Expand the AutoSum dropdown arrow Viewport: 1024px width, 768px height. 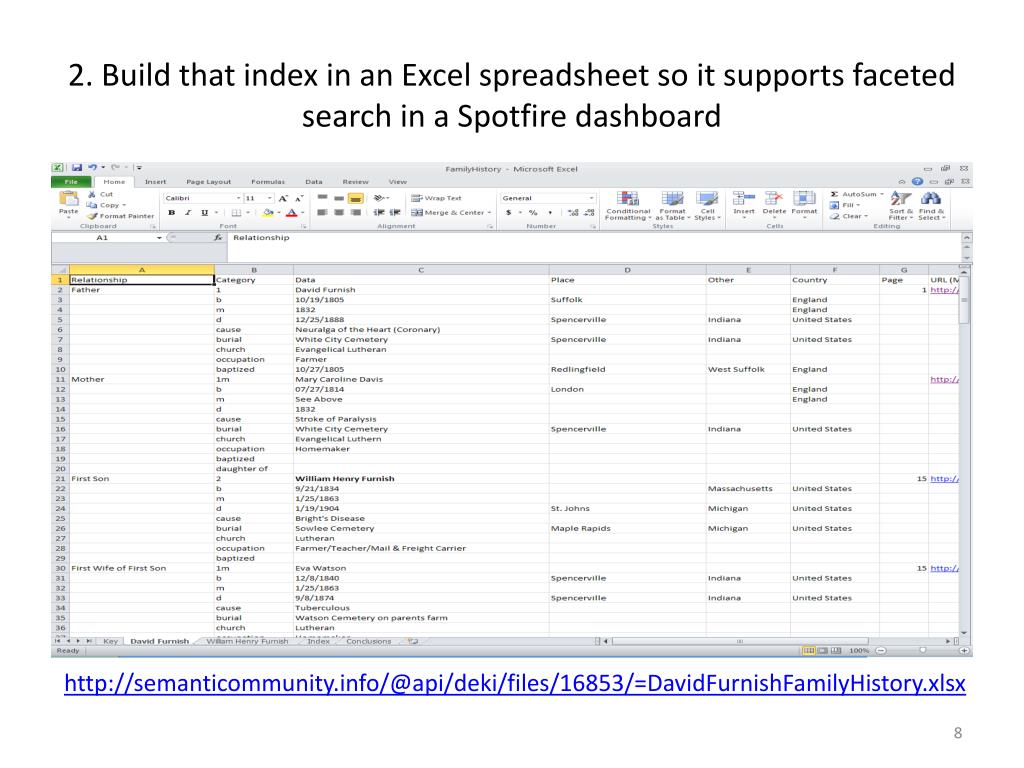[x=882, y=194]
